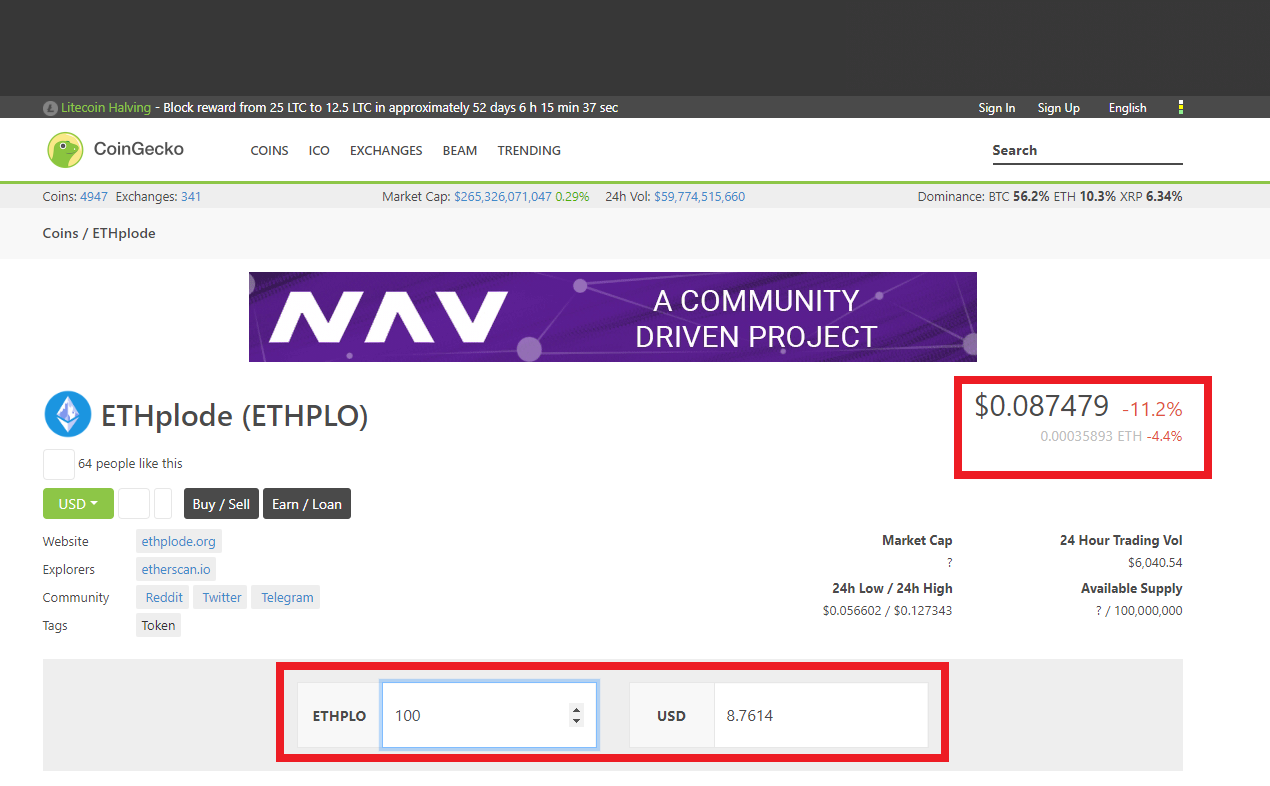The height and width of the screenshot is (786, 1270).
Task: Click the -11.2% price change text
Action: point(1152,409)
